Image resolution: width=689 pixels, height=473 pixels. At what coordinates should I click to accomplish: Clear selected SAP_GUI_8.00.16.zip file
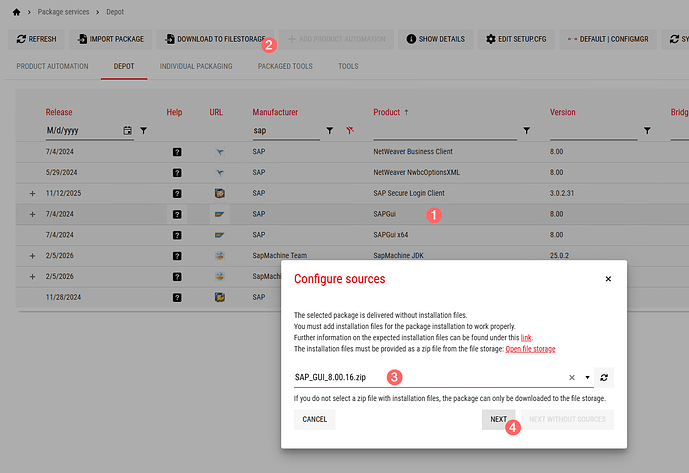(x=572, y=378)
